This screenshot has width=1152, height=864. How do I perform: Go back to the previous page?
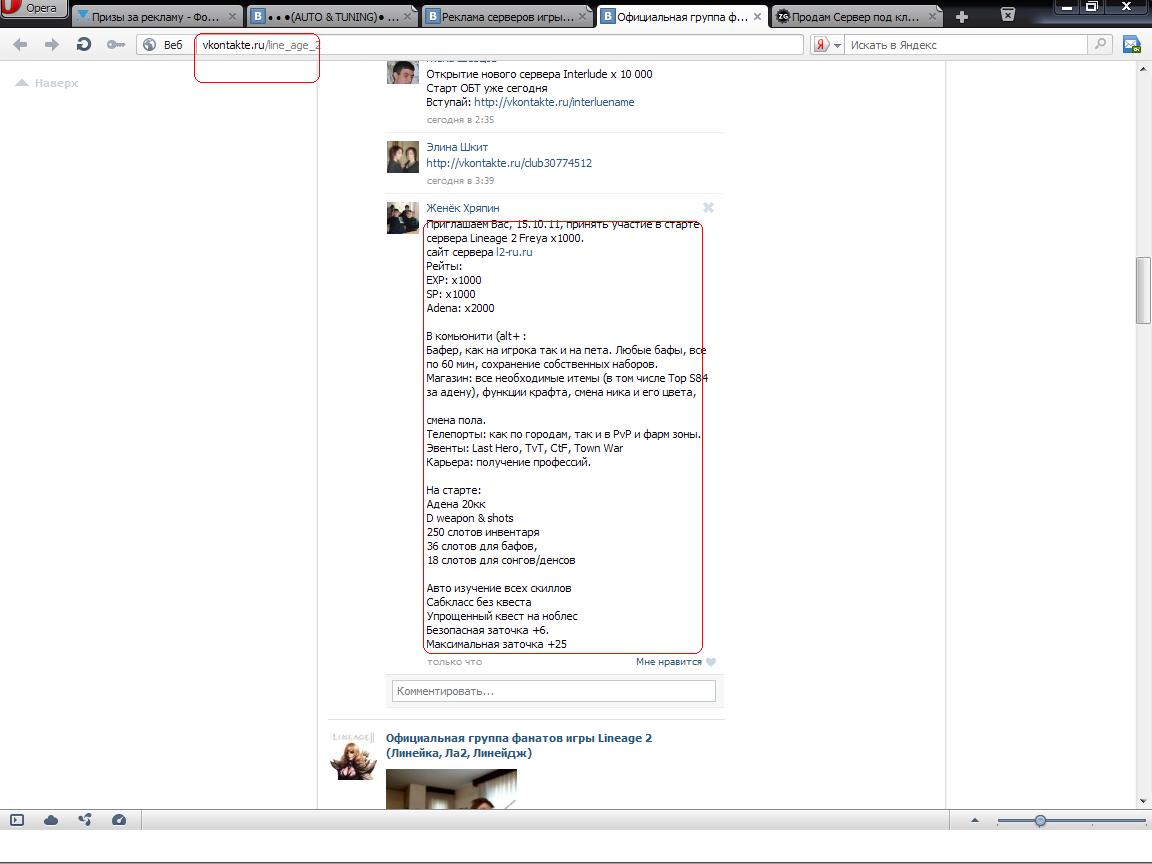tap(20, 45)
